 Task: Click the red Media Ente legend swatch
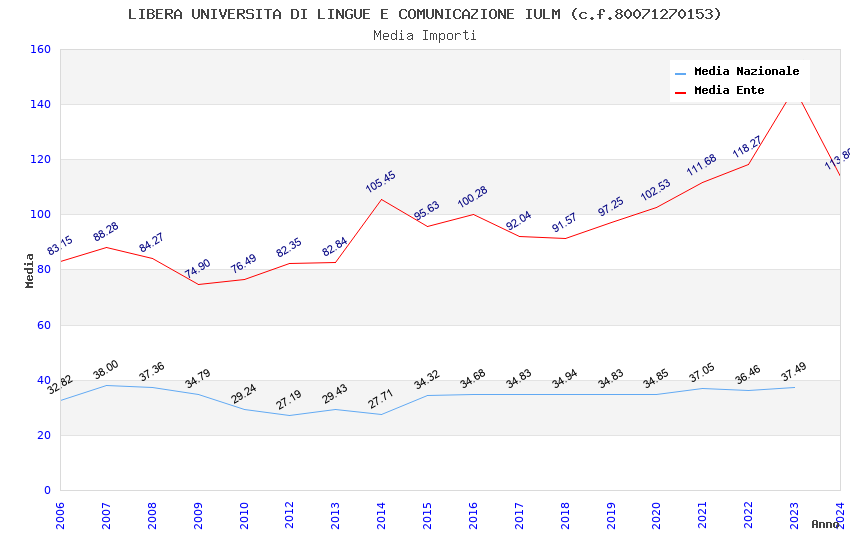680,93
